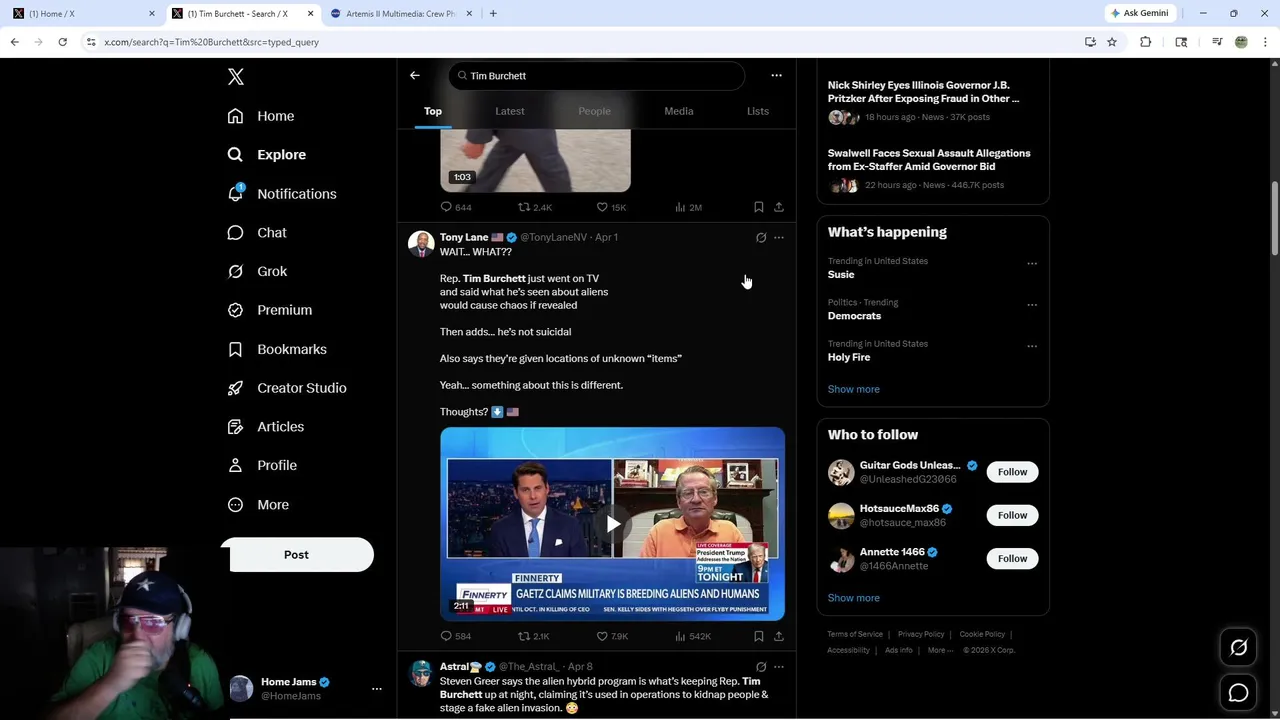Click Grok icon on Astral's post
1280x720 pixels.
click(x=761, y=667)
